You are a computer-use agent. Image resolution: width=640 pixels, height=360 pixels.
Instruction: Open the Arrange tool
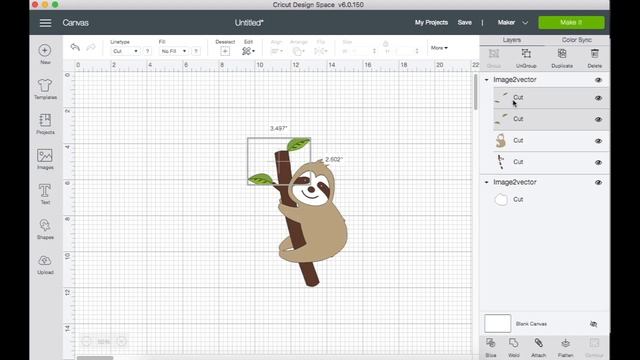tap(299, 51)
